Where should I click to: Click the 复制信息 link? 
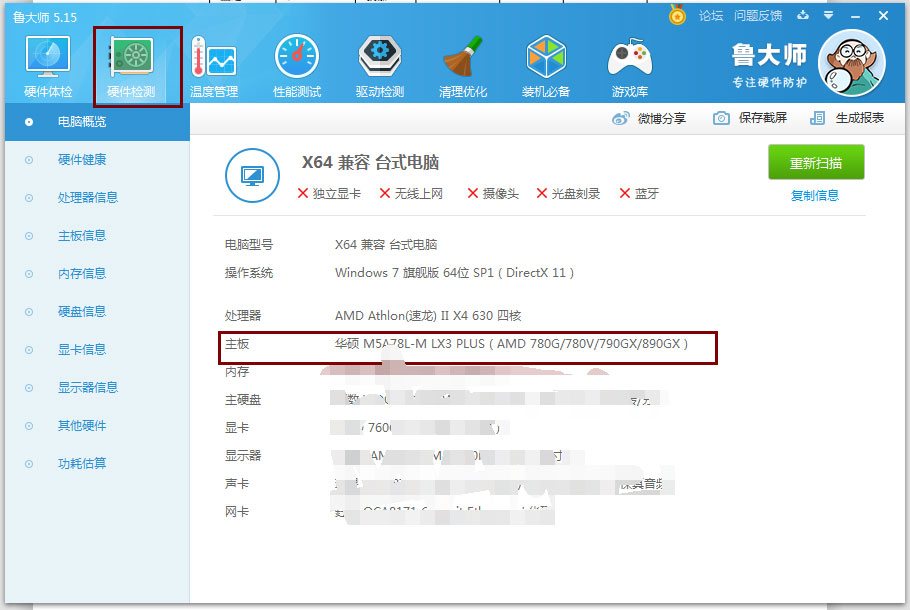817,194
